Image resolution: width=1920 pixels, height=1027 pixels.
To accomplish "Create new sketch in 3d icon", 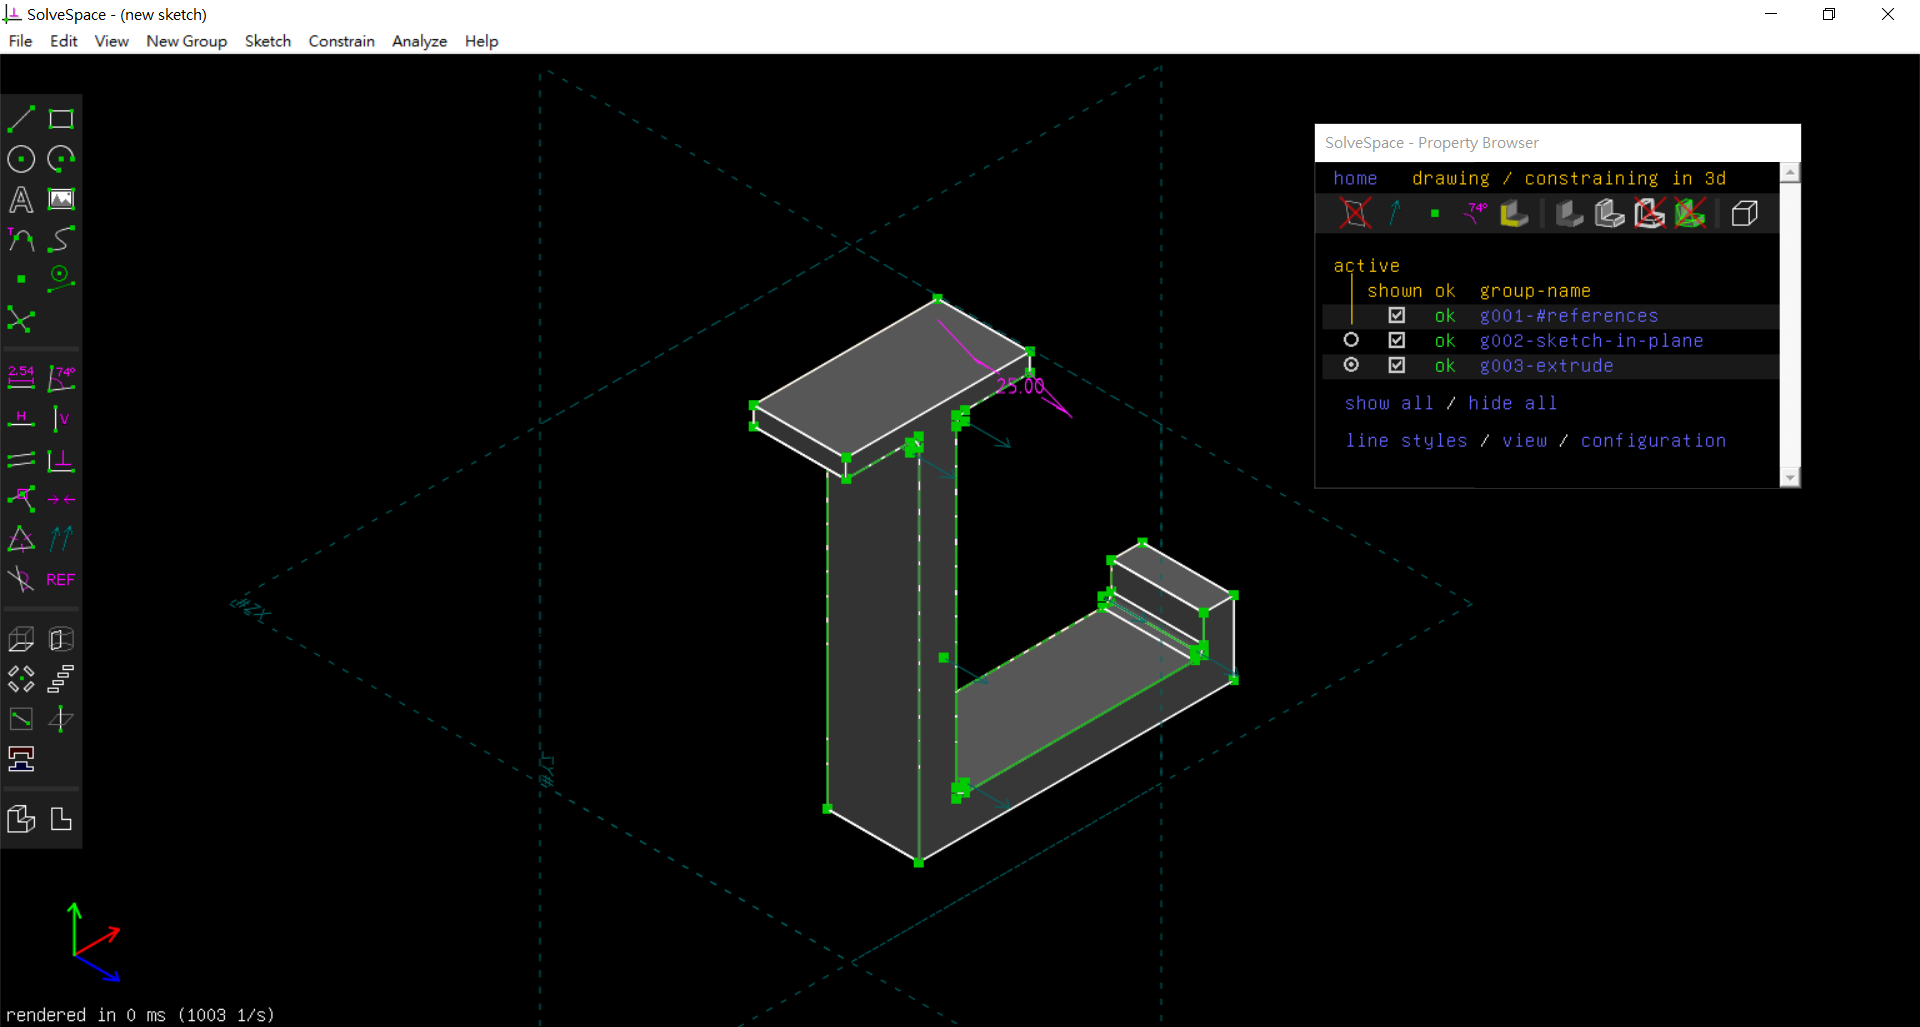I will 61,719.
